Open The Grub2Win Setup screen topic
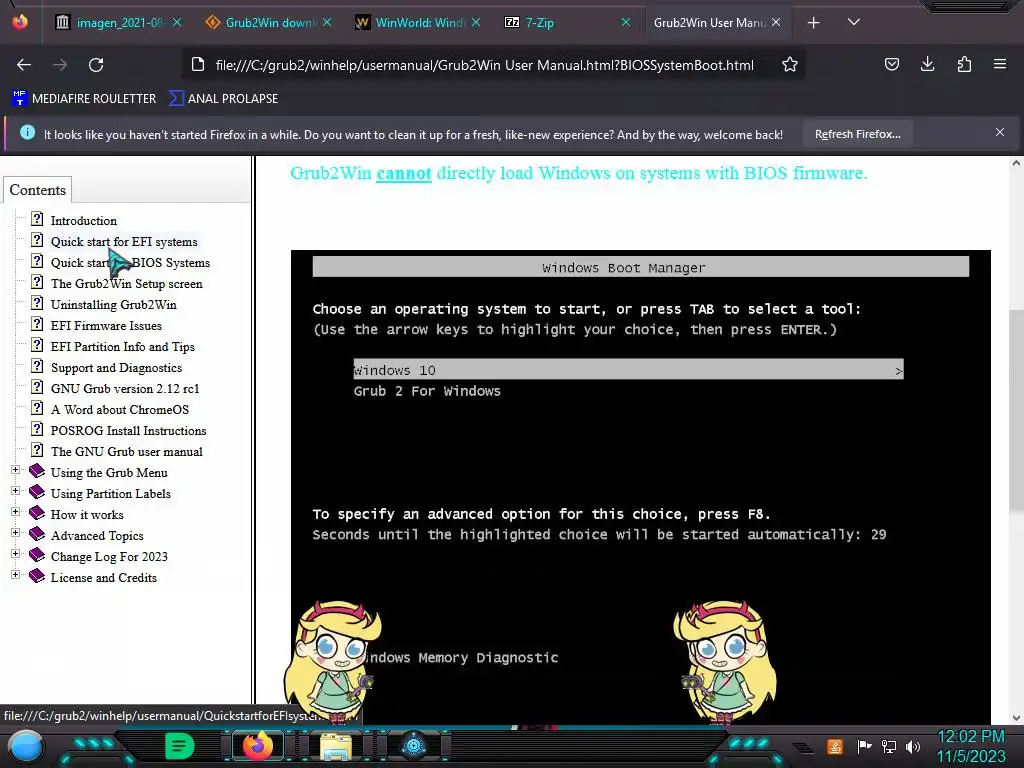 pos(127,283)
